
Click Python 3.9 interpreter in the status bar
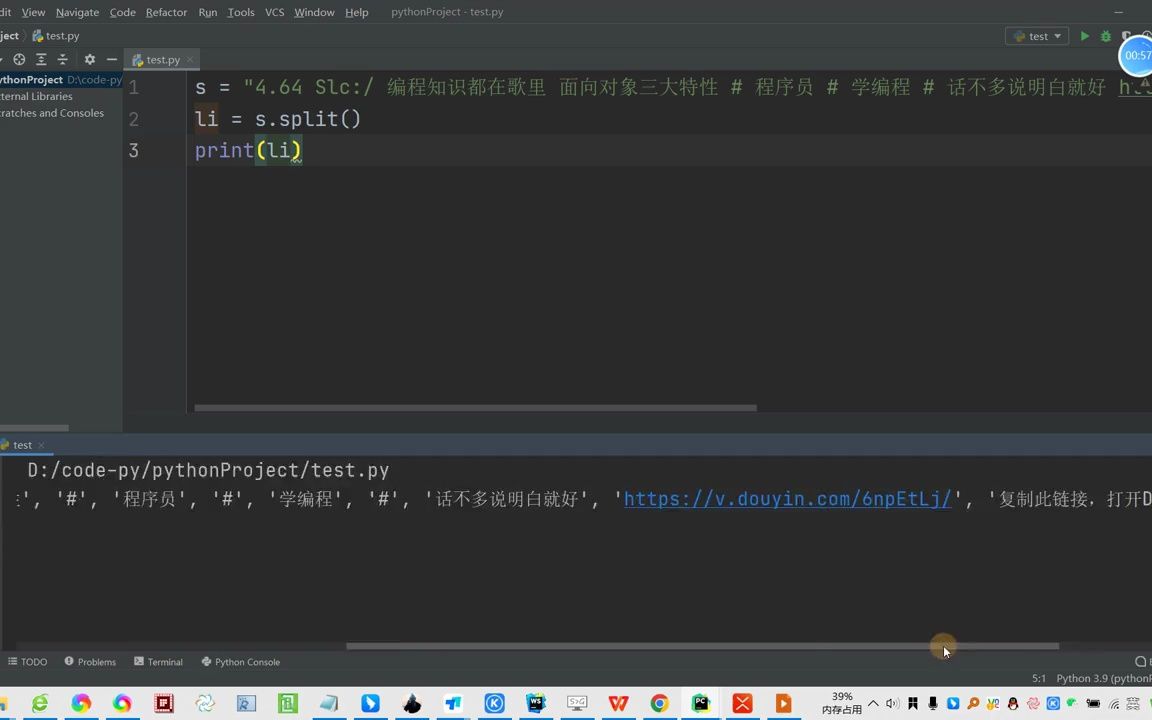(1100, 678)
